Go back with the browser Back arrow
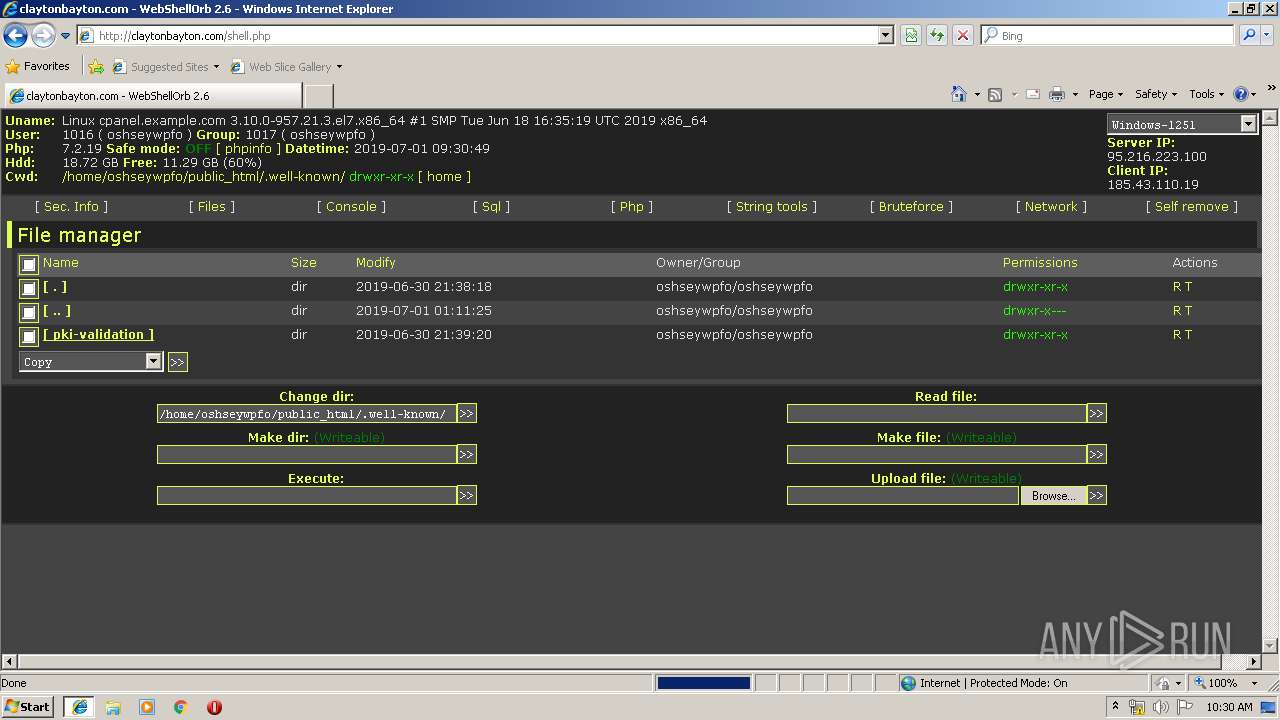Screen dimensions: 1280x720 click(15, 35)
